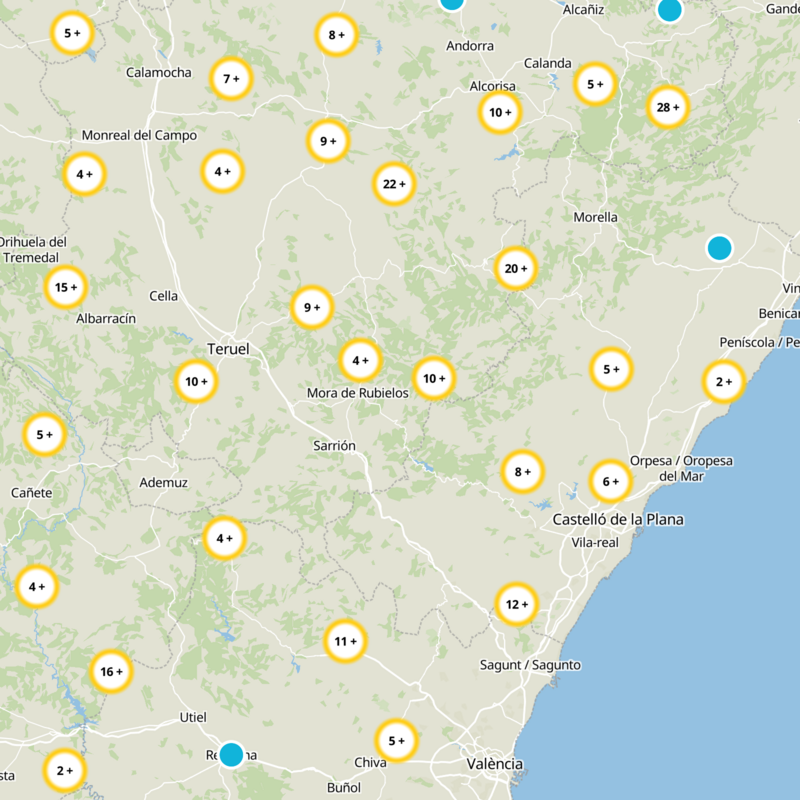Click the Morella town label
The height and width of the screenshot is (800, 800).
click(595, 217)
